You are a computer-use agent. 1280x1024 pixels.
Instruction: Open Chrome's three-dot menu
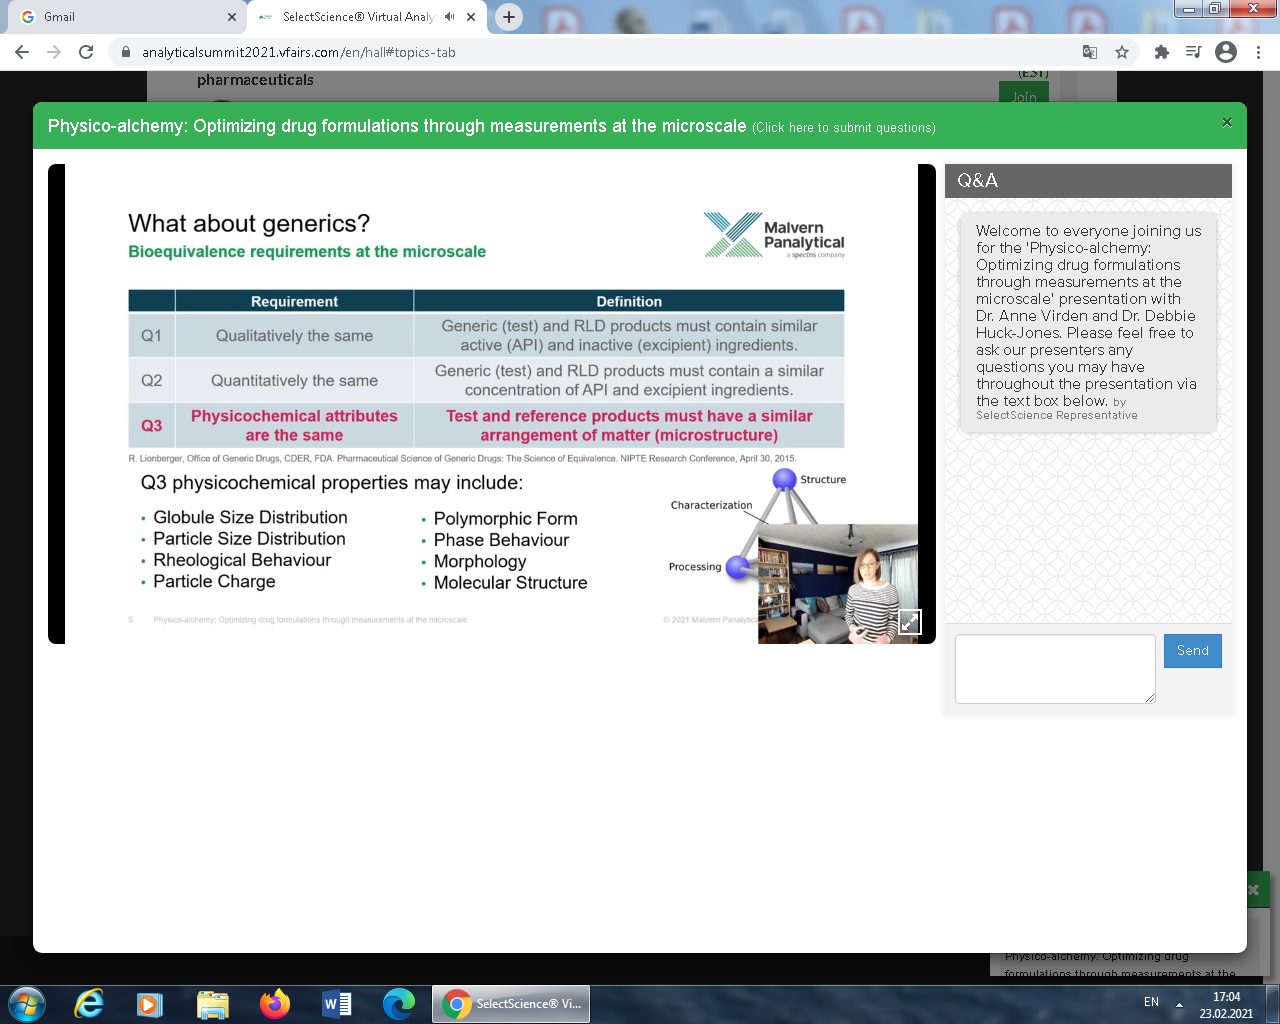pyautogui.click(x=1259, y=52)
